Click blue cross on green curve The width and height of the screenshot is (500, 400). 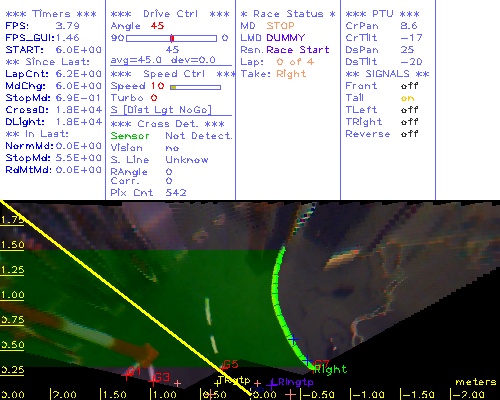coord(293,340)
